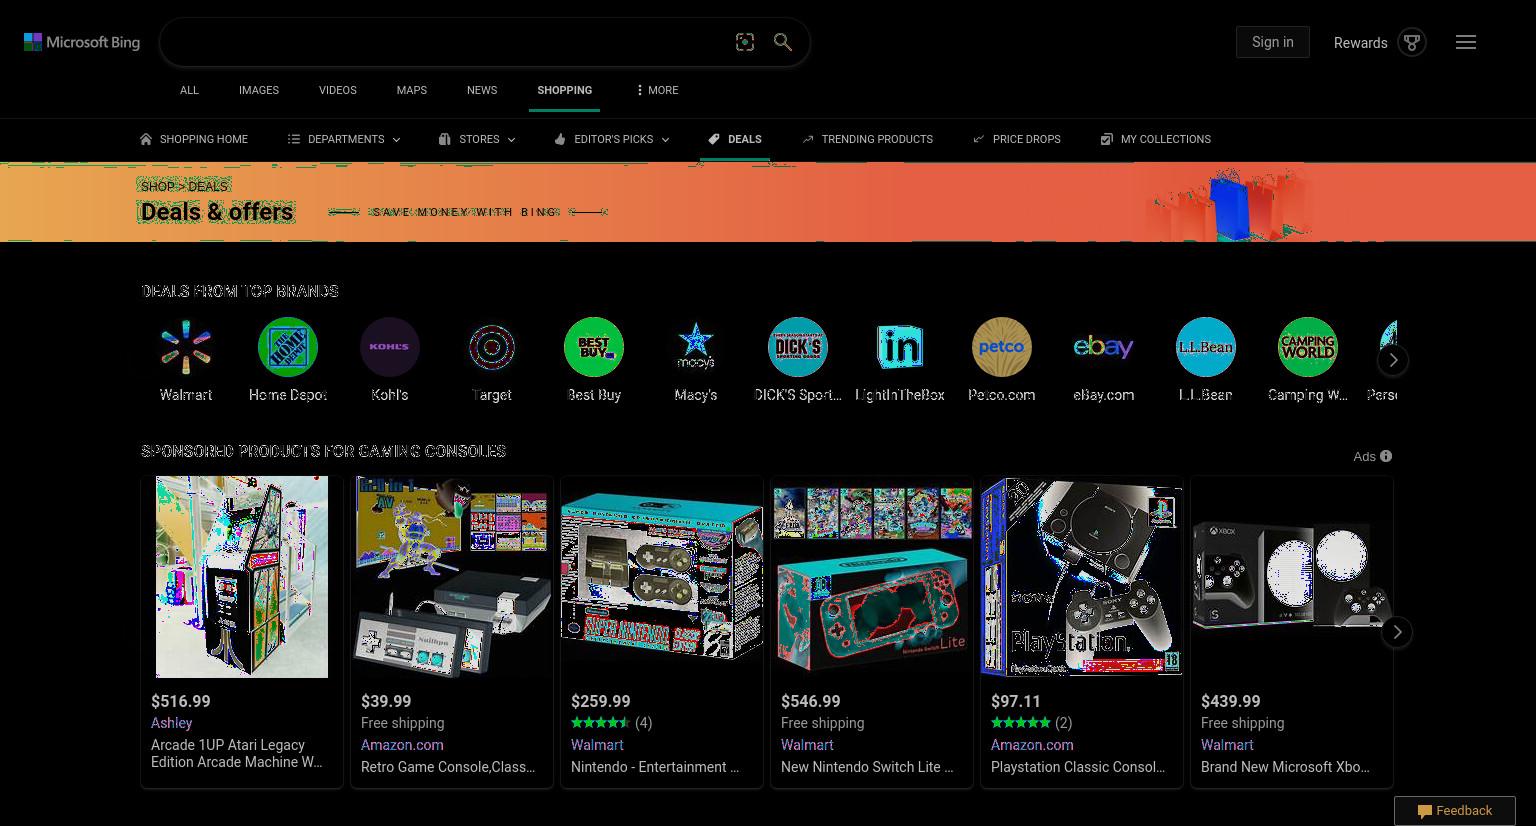Click the 5-star rating on Playstation Classic
Image resolution: width=1536 pixels, height=826 pixels.
1021,723
